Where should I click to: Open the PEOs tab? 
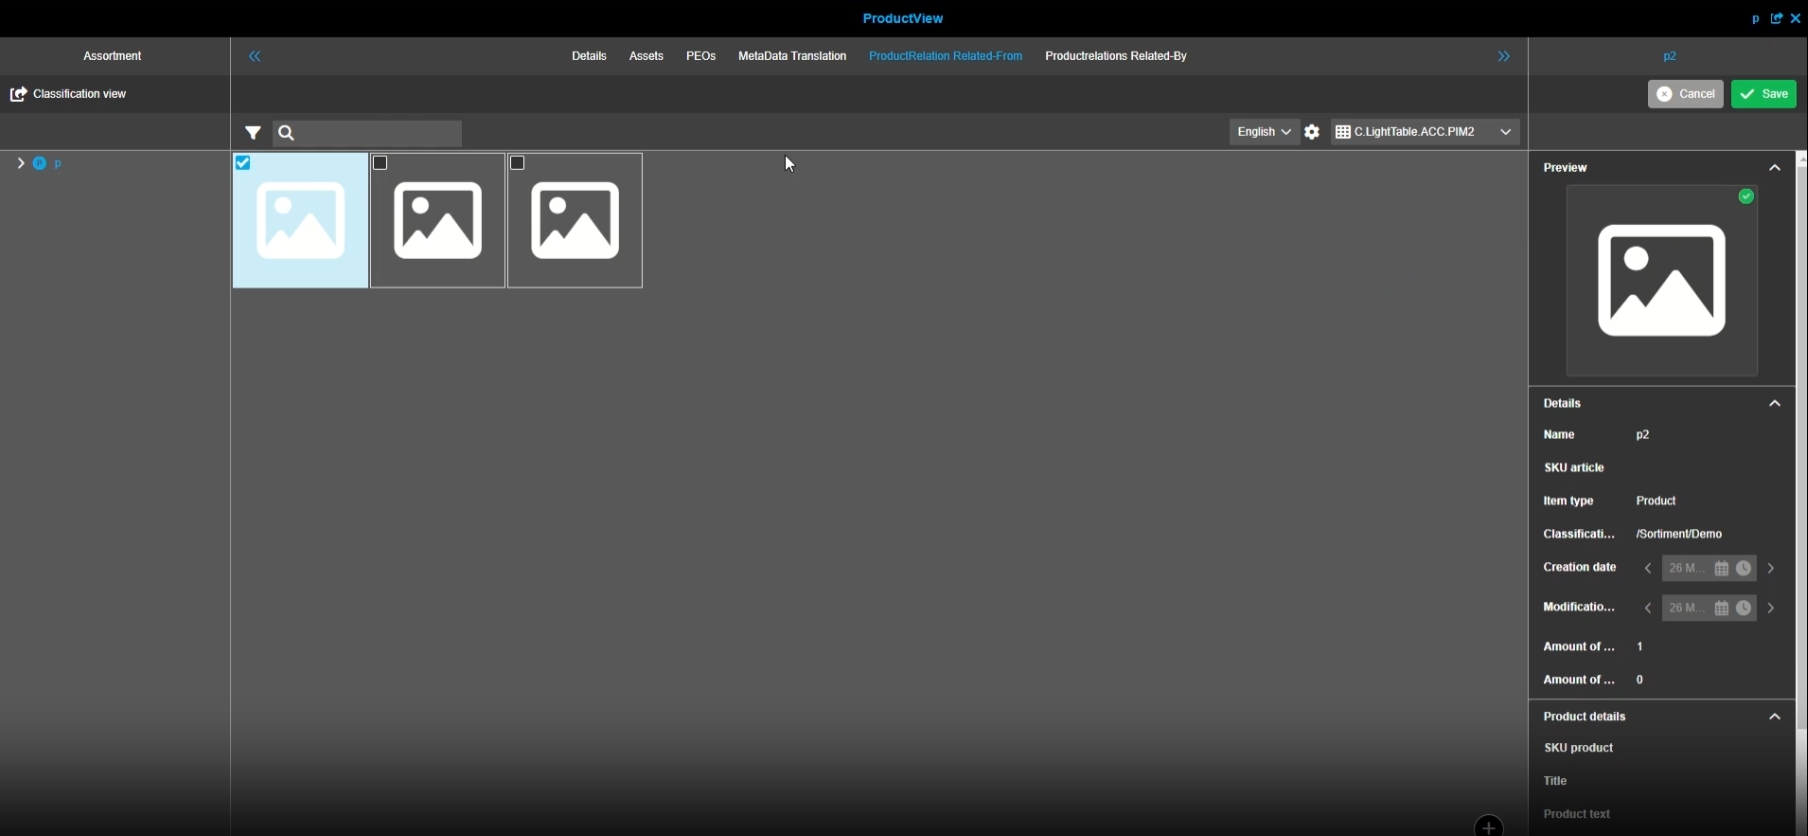tap(701, 56)
